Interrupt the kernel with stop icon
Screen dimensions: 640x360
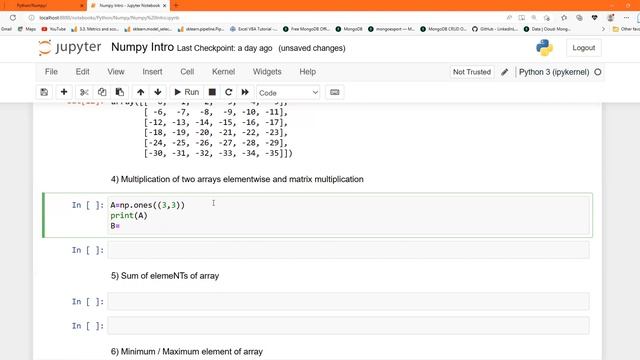tap(212, 92)
